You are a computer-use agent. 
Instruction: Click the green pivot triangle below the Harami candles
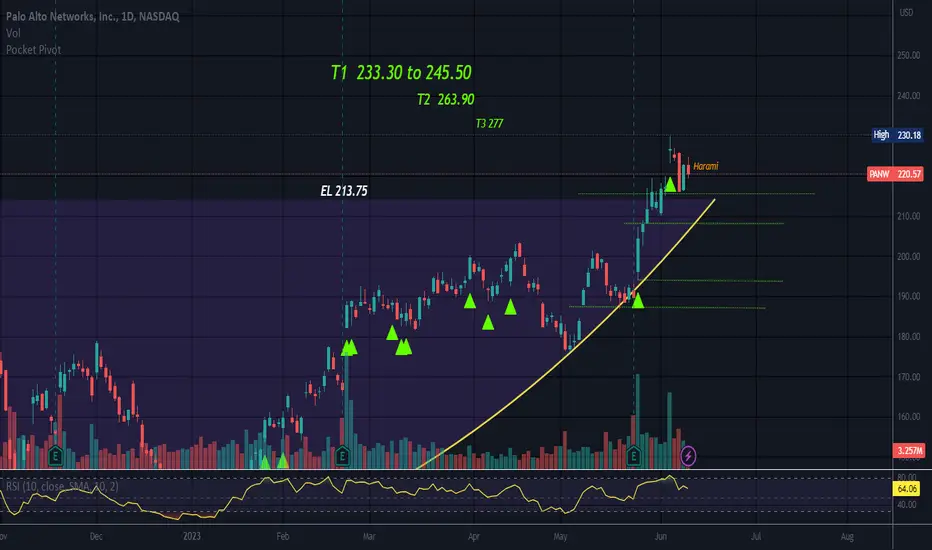tap(670, 184)
